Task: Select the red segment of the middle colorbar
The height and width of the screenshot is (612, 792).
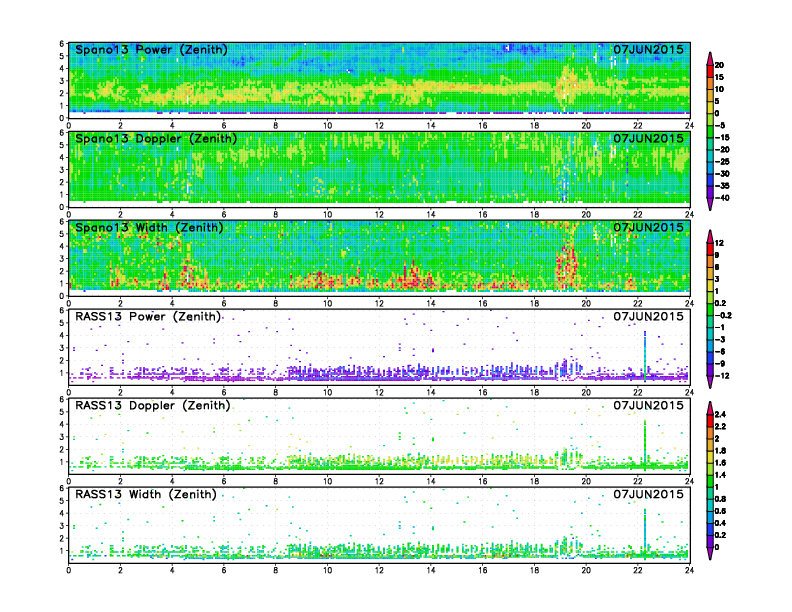Action: (710, 249)
